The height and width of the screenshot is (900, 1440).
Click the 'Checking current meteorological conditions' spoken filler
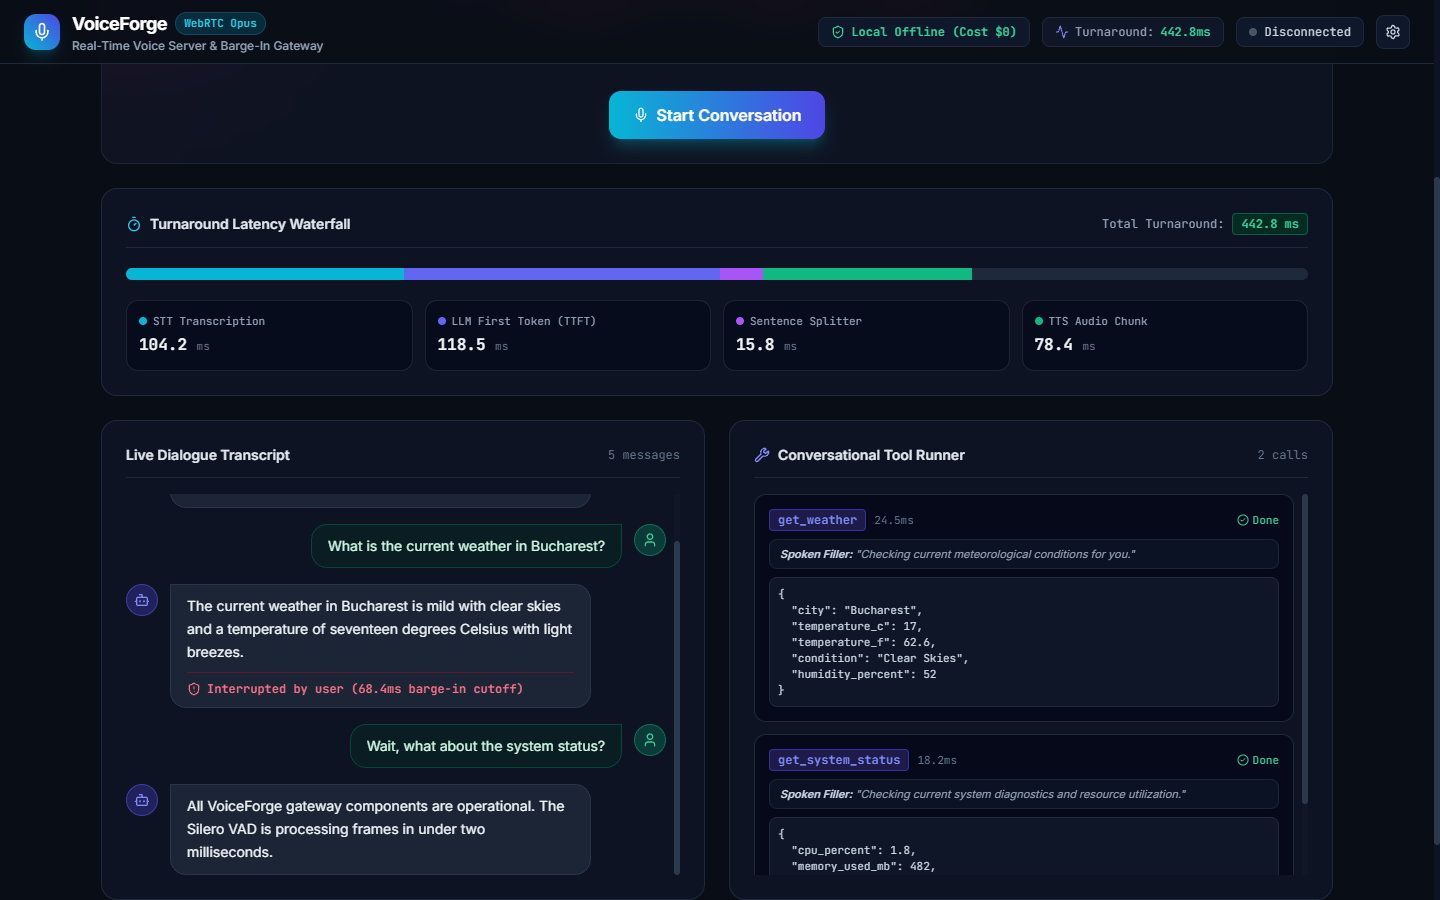[1024, 554]
